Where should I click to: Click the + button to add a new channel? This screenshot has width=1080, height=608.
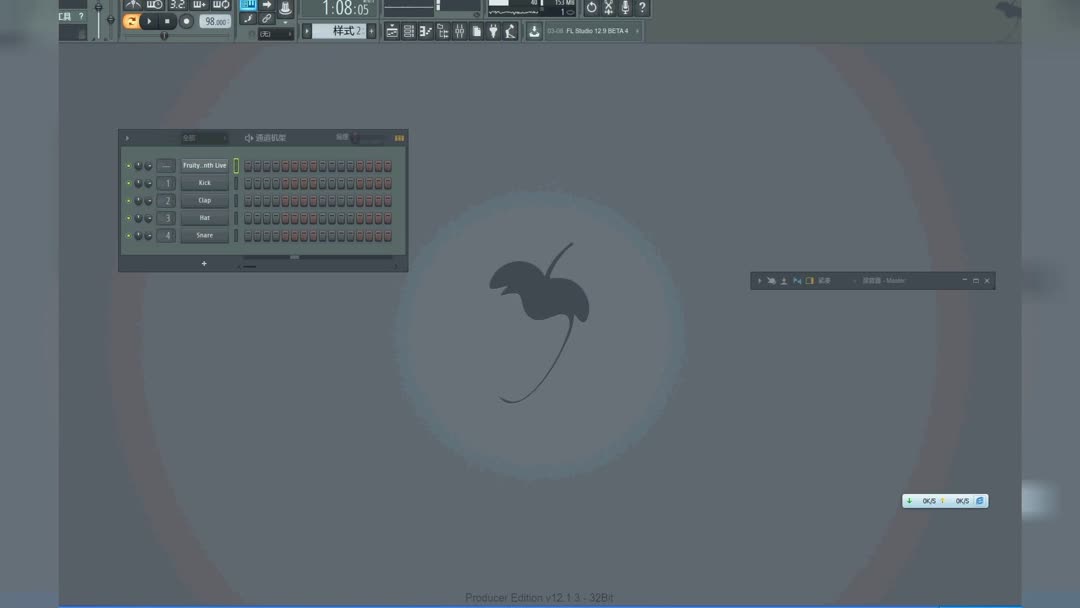pos(204,263)
